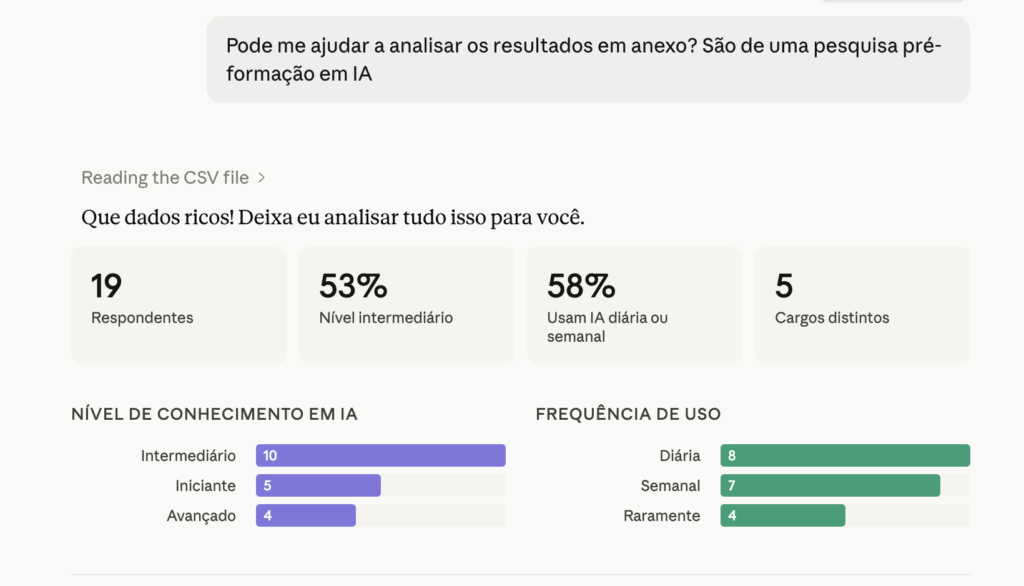Click the green Semanal bar showing 7
This screenshot has height=586, width=1024.
(x=830, y=485)
